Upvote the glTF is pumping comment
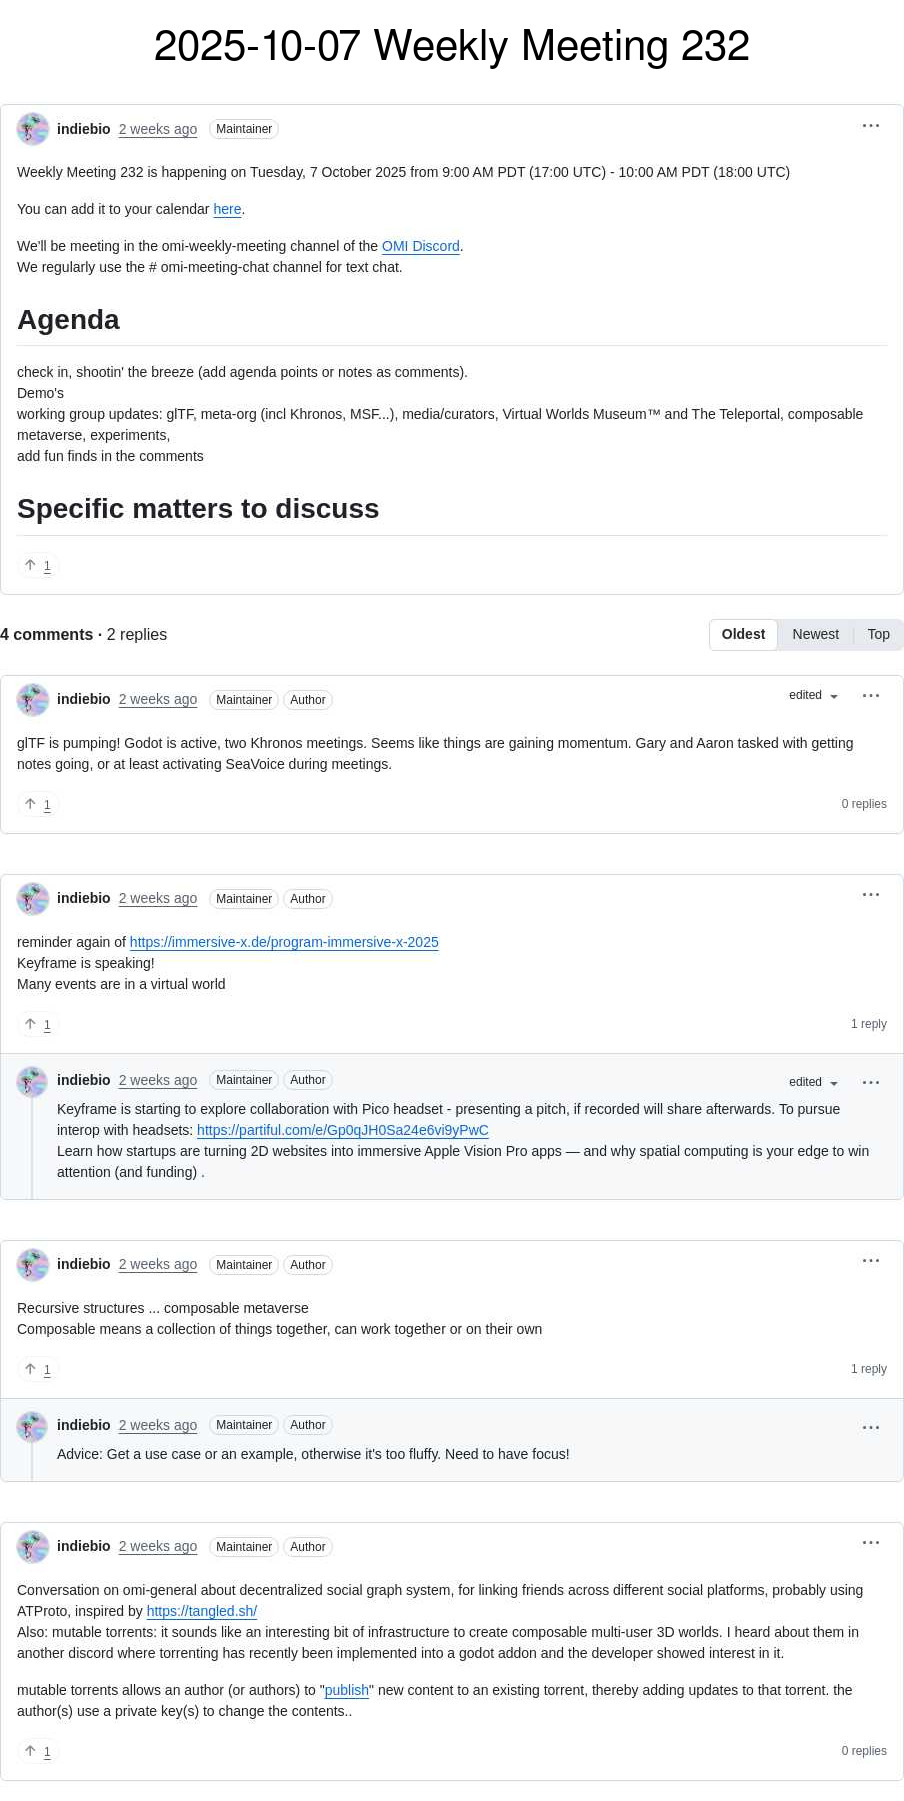 (38, 804)
